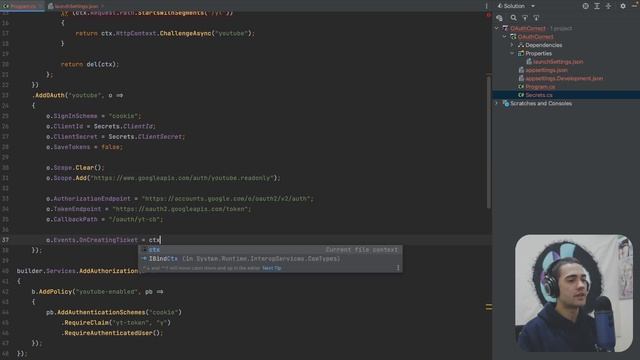The image size is (640, 360).
Task: Click the red error indicator atop the editor
Action: [488, 15]
